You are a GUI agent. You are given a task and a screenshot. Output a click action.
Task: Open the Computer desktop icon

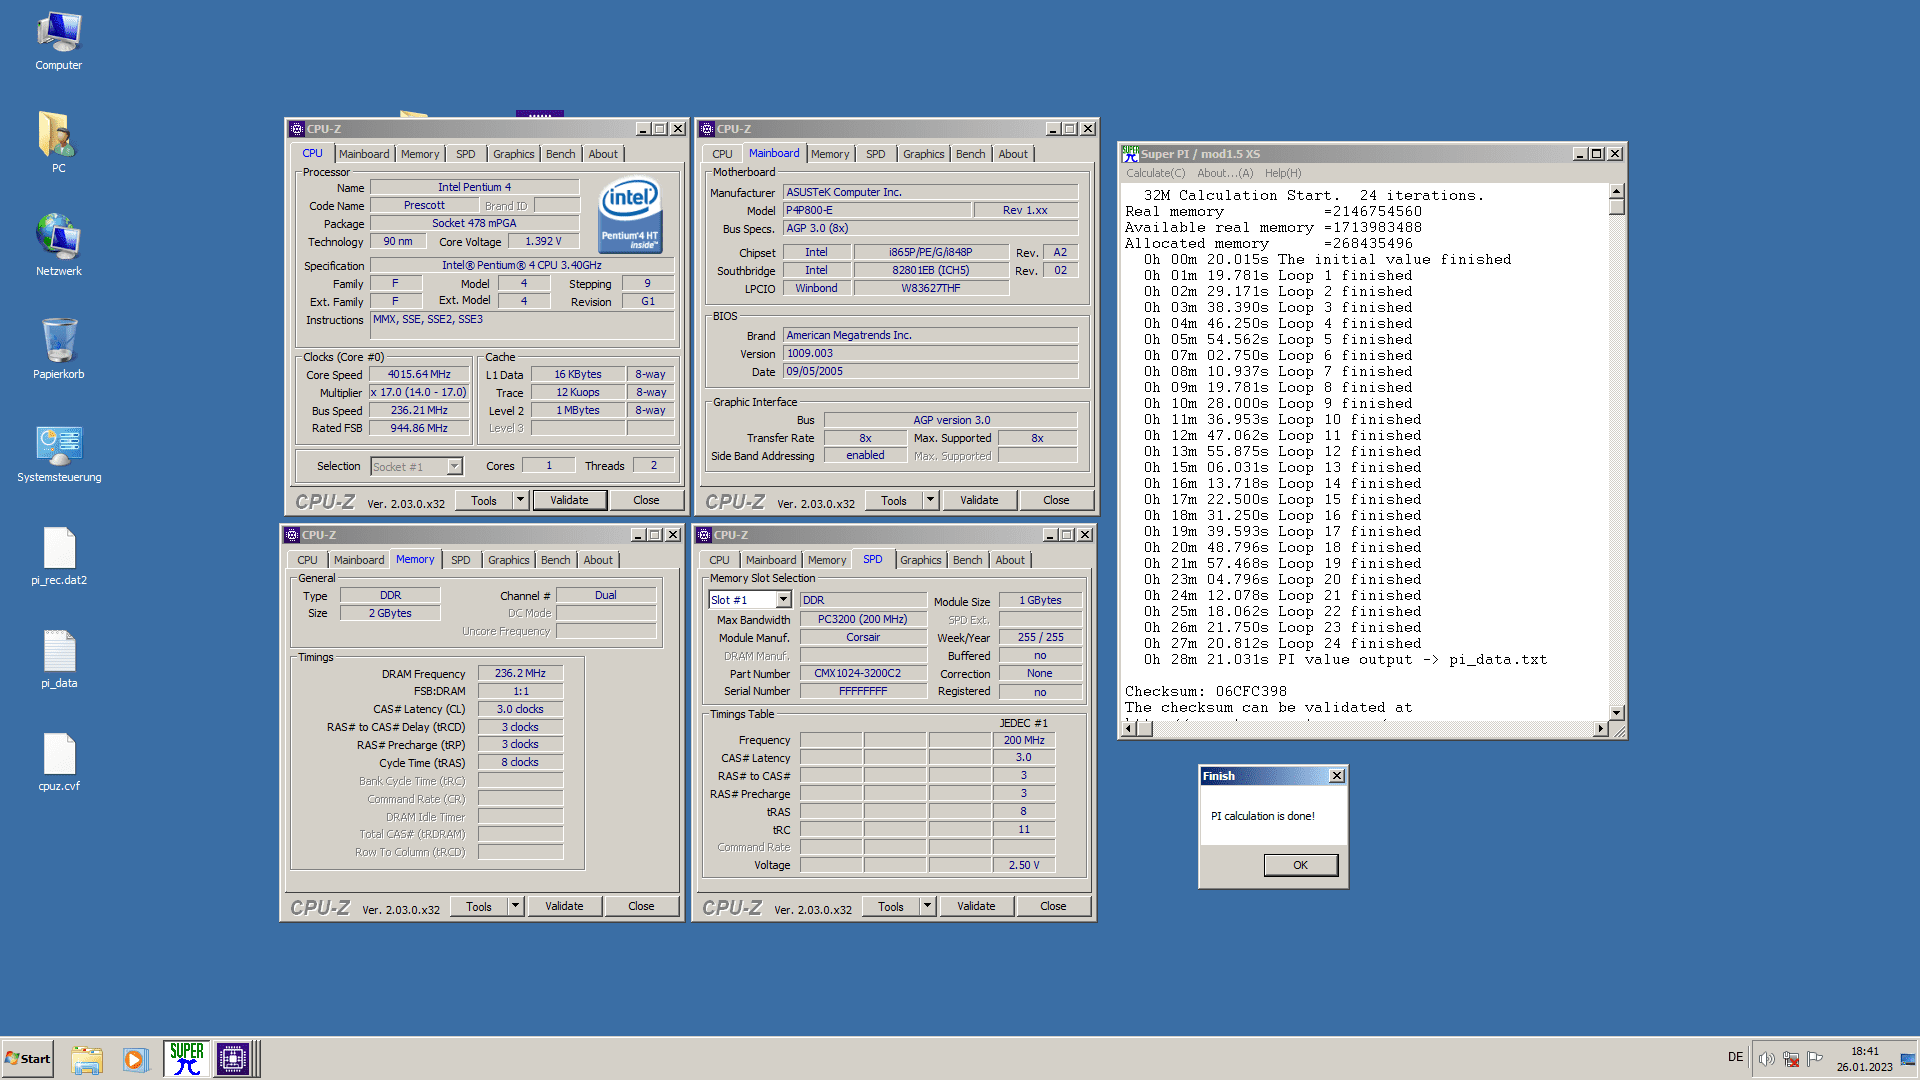pyautogui.click(x=59, y=41)
